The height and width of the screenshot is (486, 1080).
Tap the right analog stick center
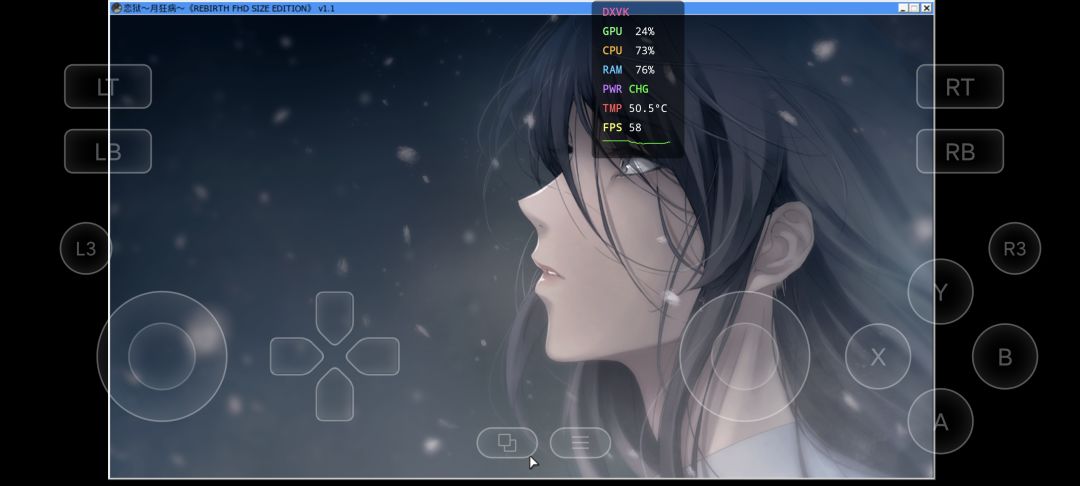(x=745, y=357)
